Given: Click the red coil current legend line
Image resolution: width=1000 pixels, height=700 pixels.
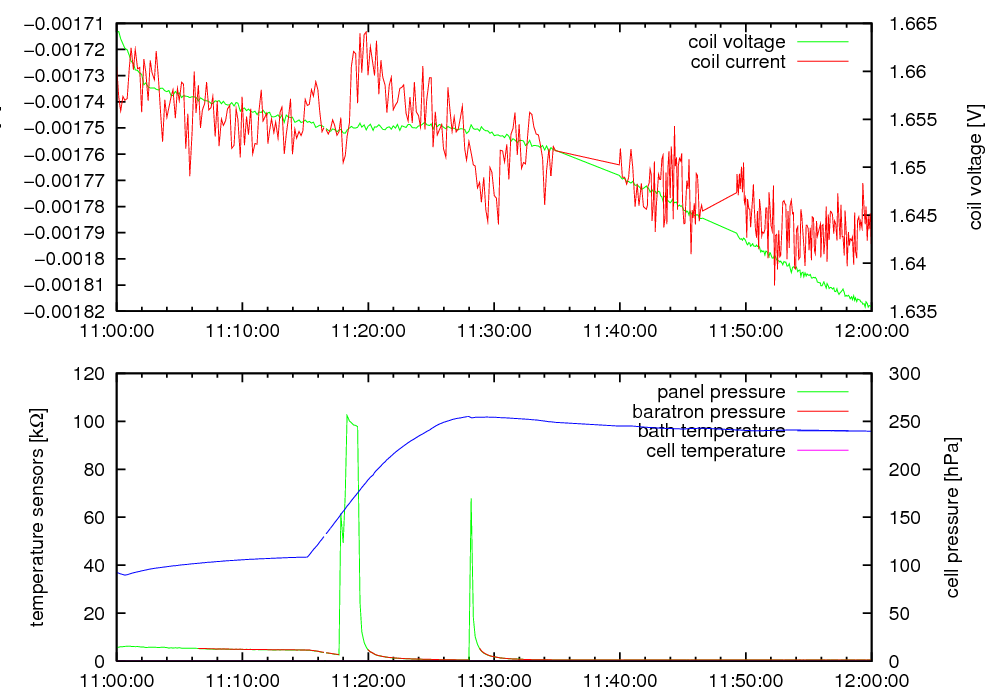Looking at the screenshot, I should pyautogui.click(x=821, y=62).
